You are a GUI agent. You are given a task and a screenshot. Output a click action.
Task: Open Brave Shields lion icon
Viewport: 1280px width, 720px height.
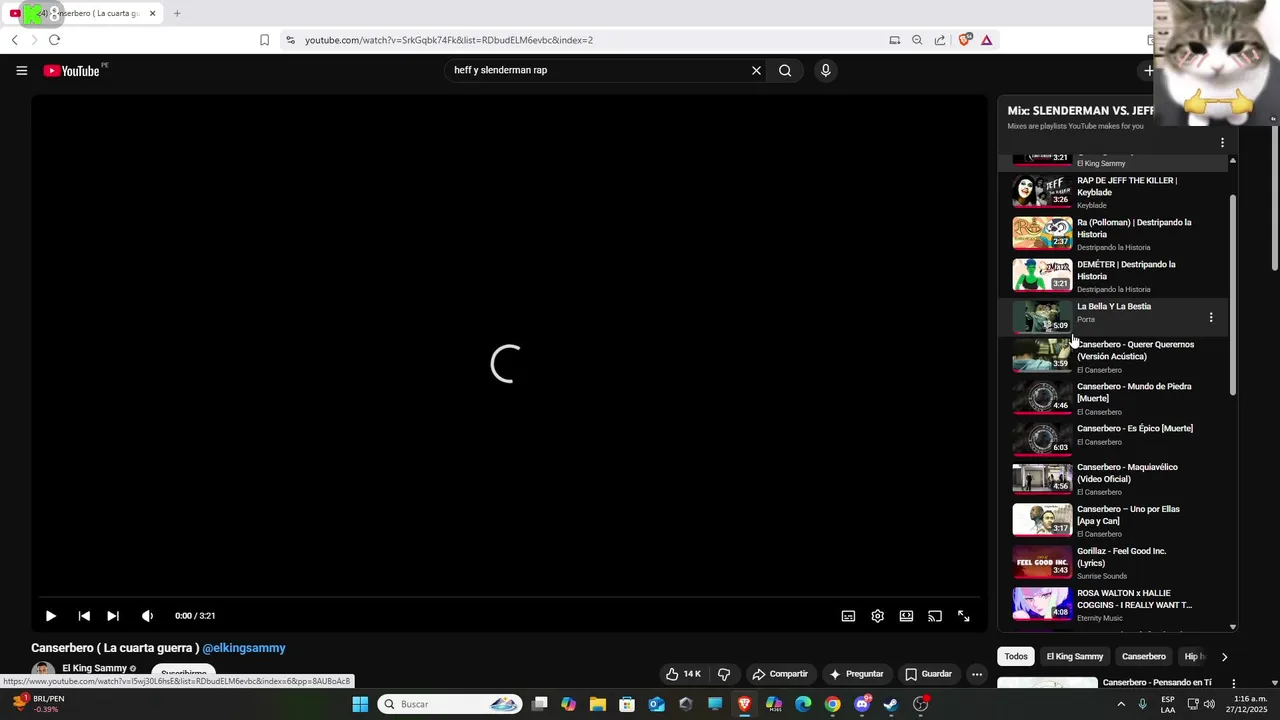pyautogui.click(x=964, y=40)
